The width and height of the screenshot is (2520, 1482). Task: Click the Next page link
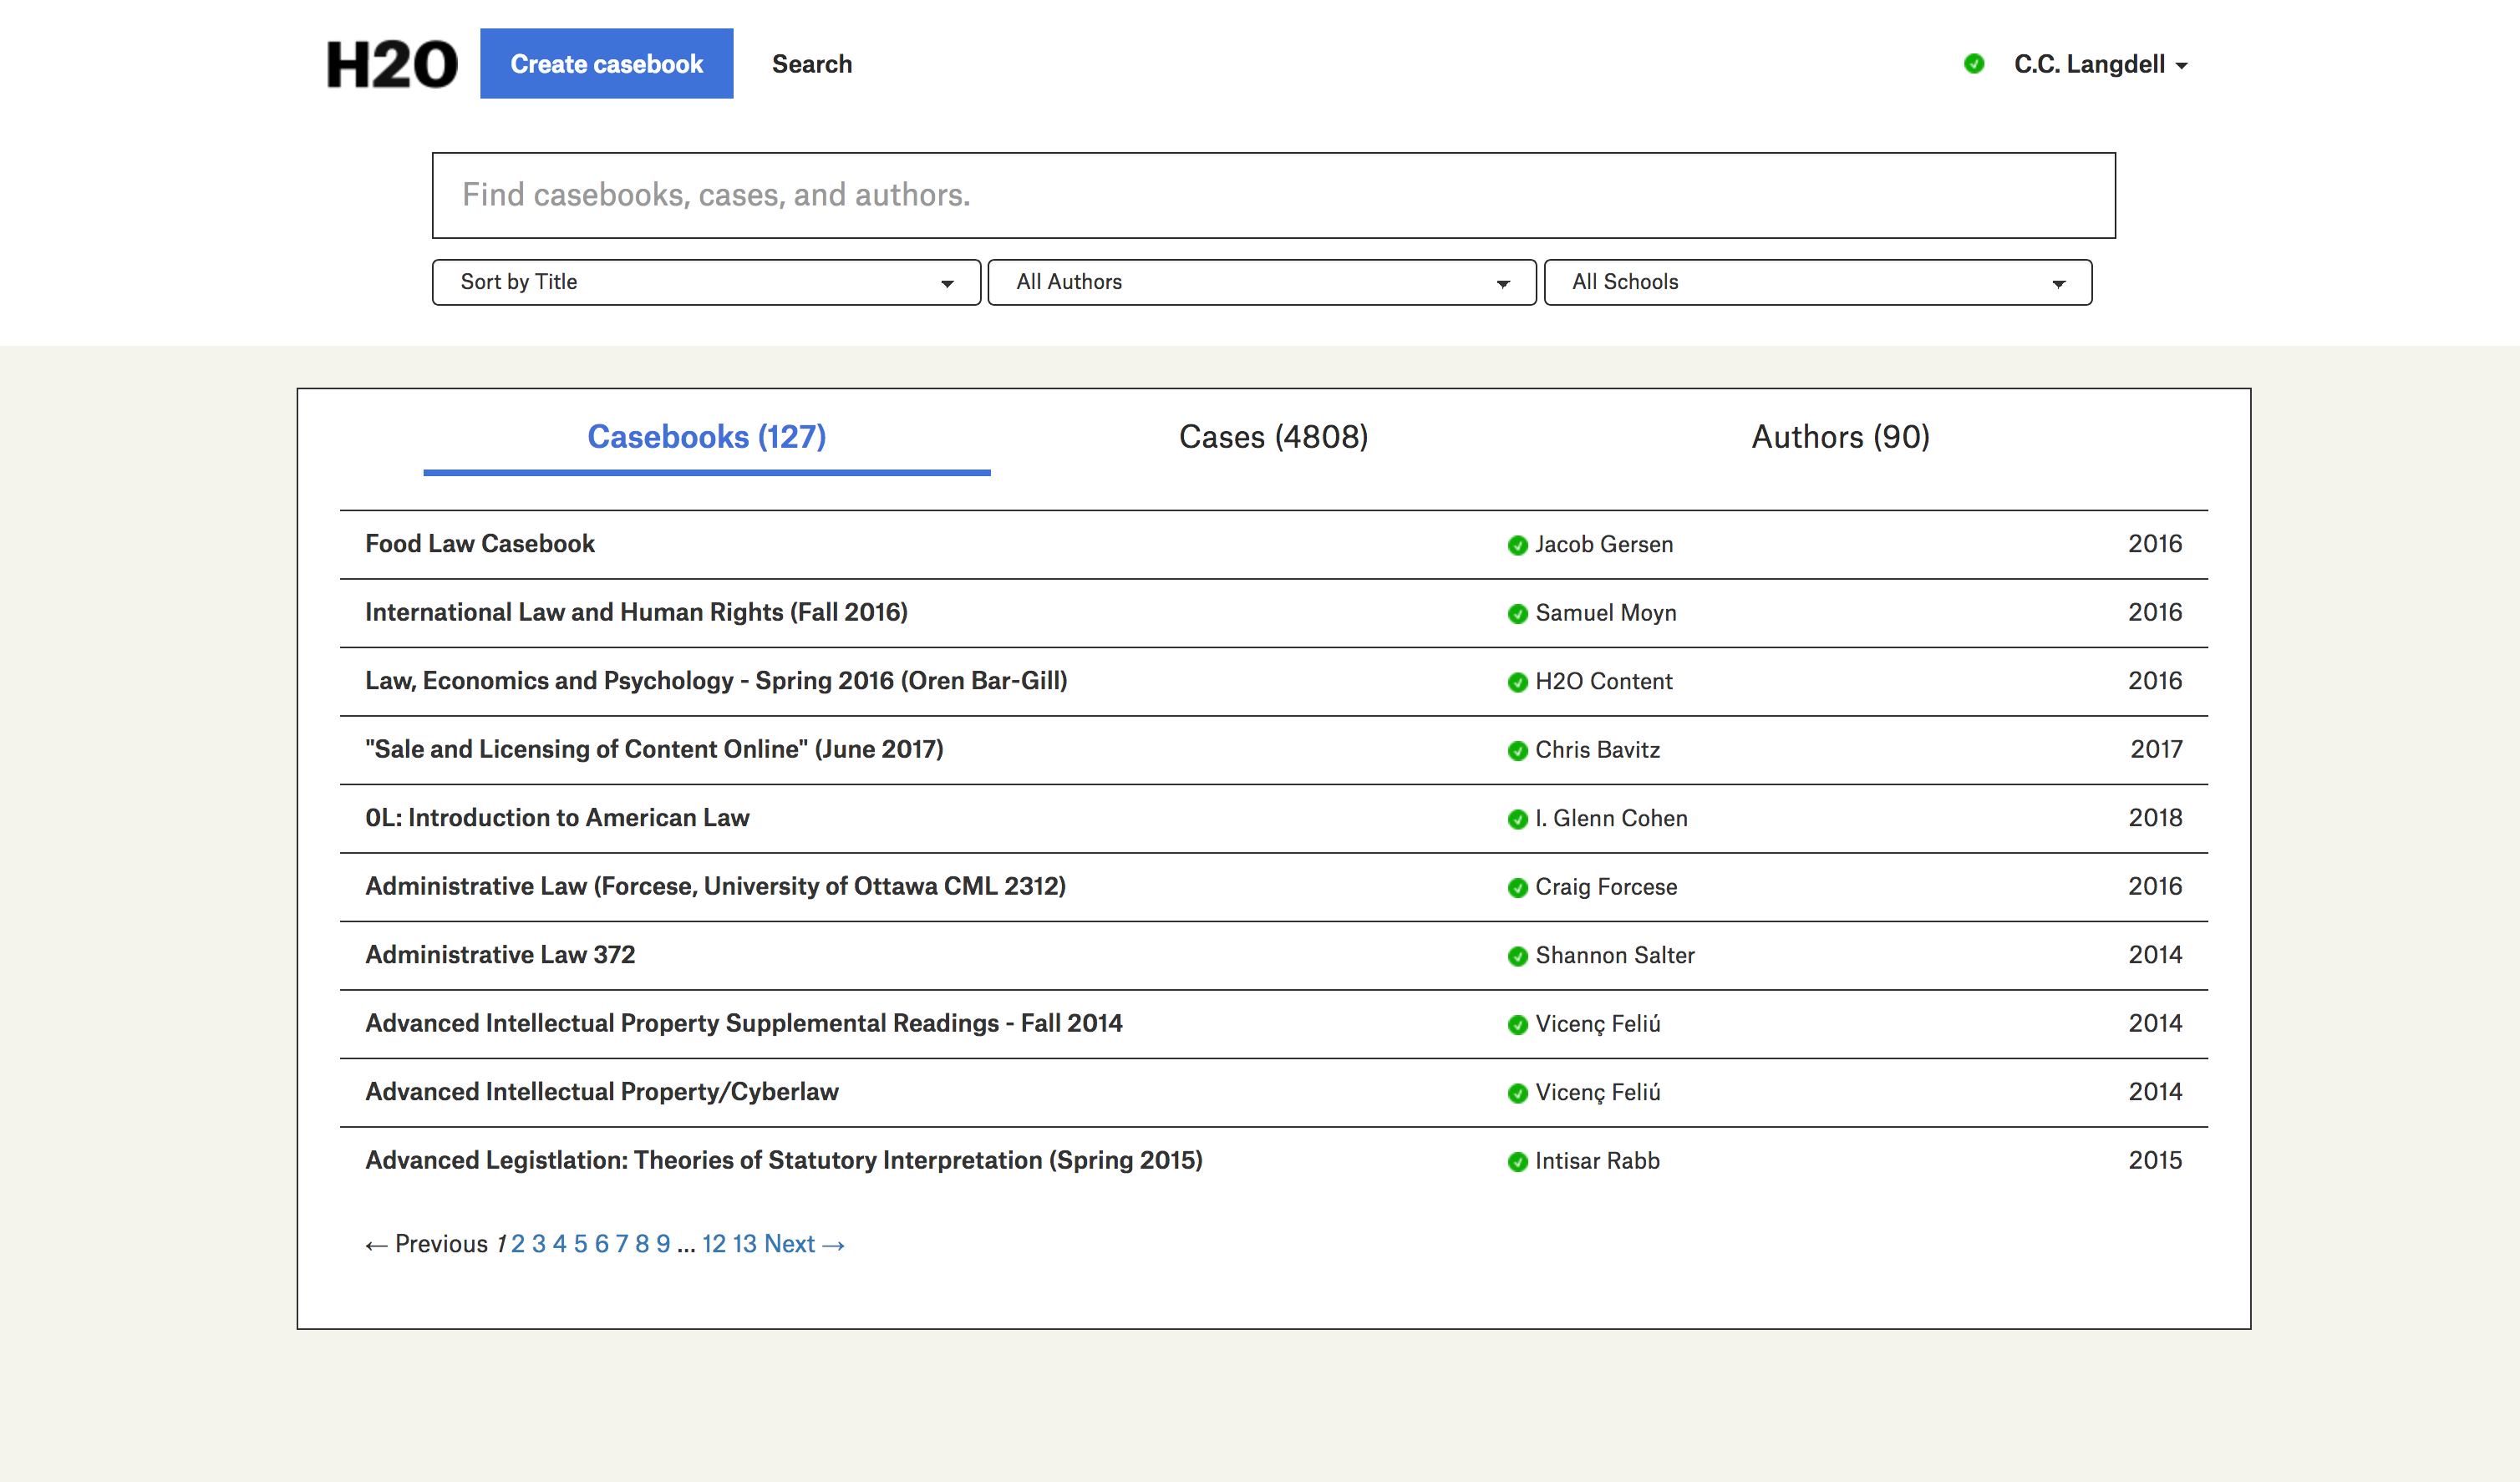click(805, 1244)
